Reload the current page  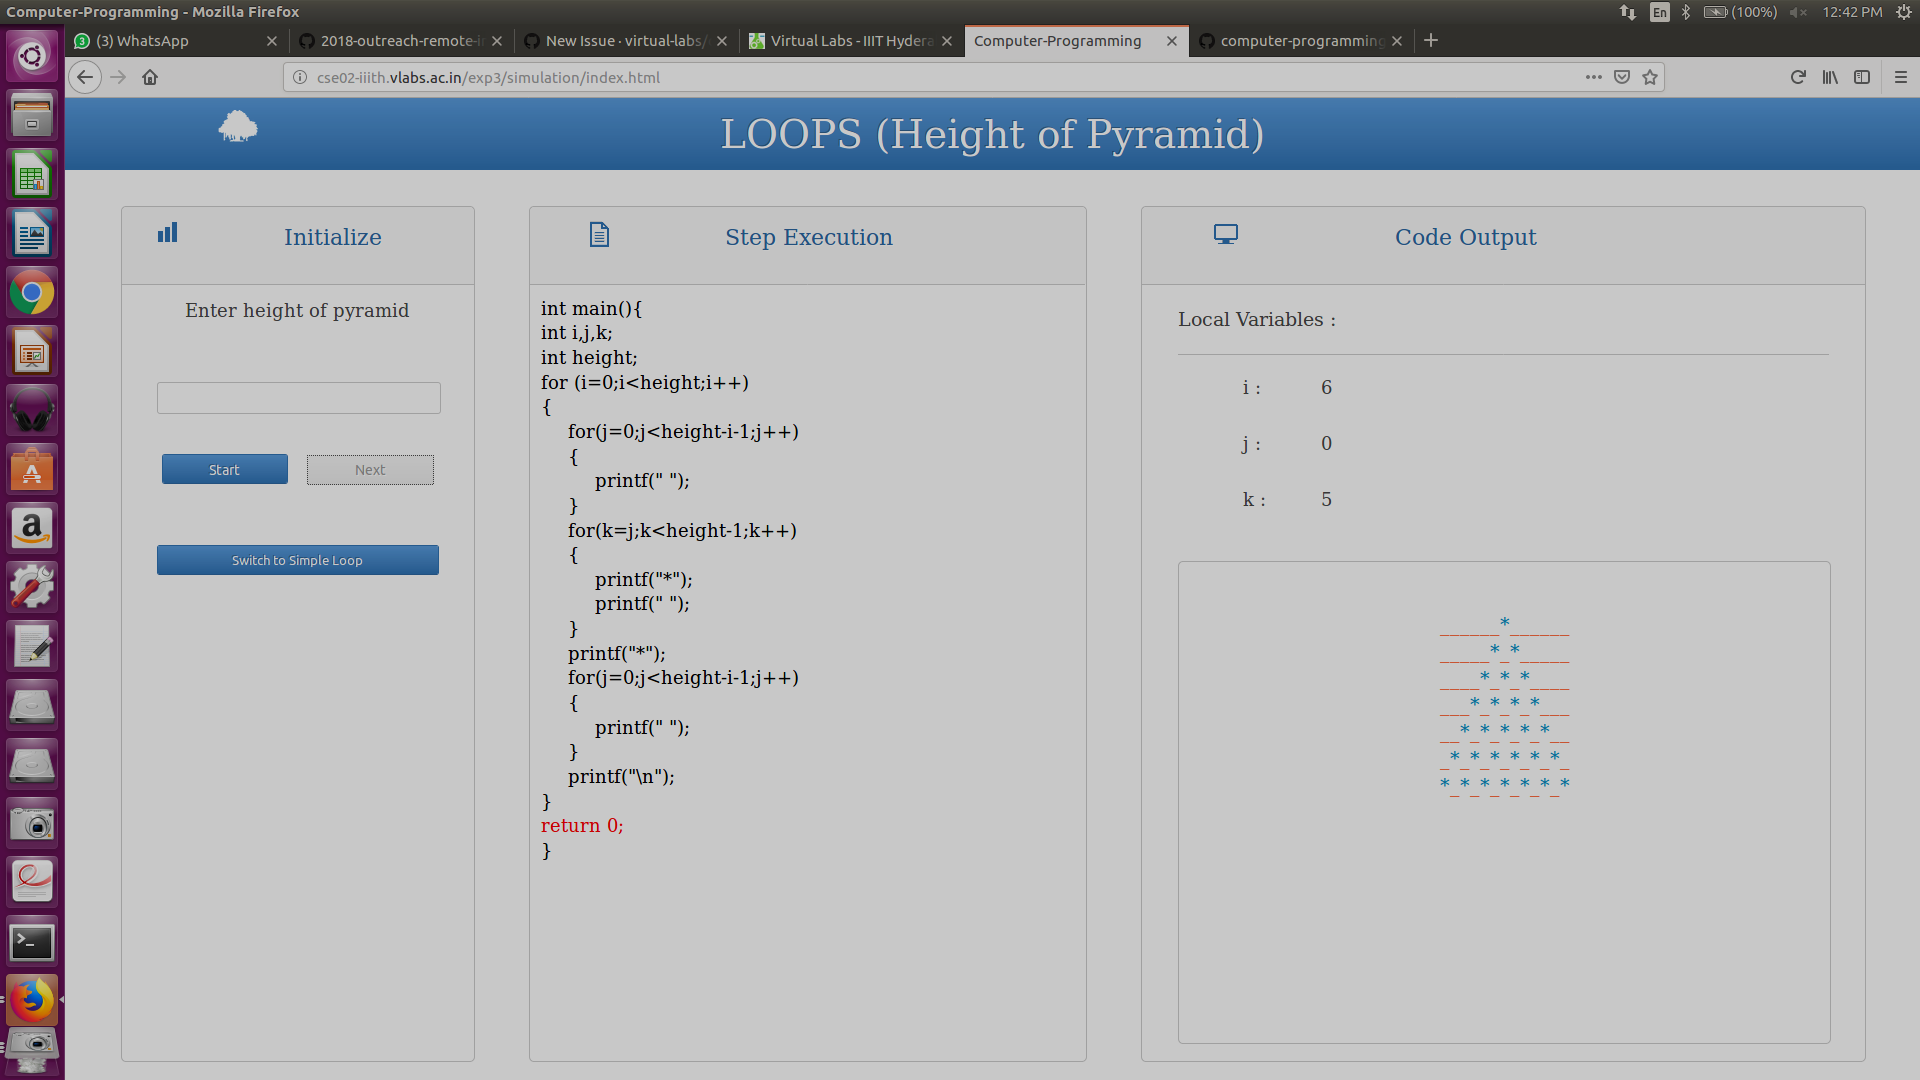(x=1797, y=77)
